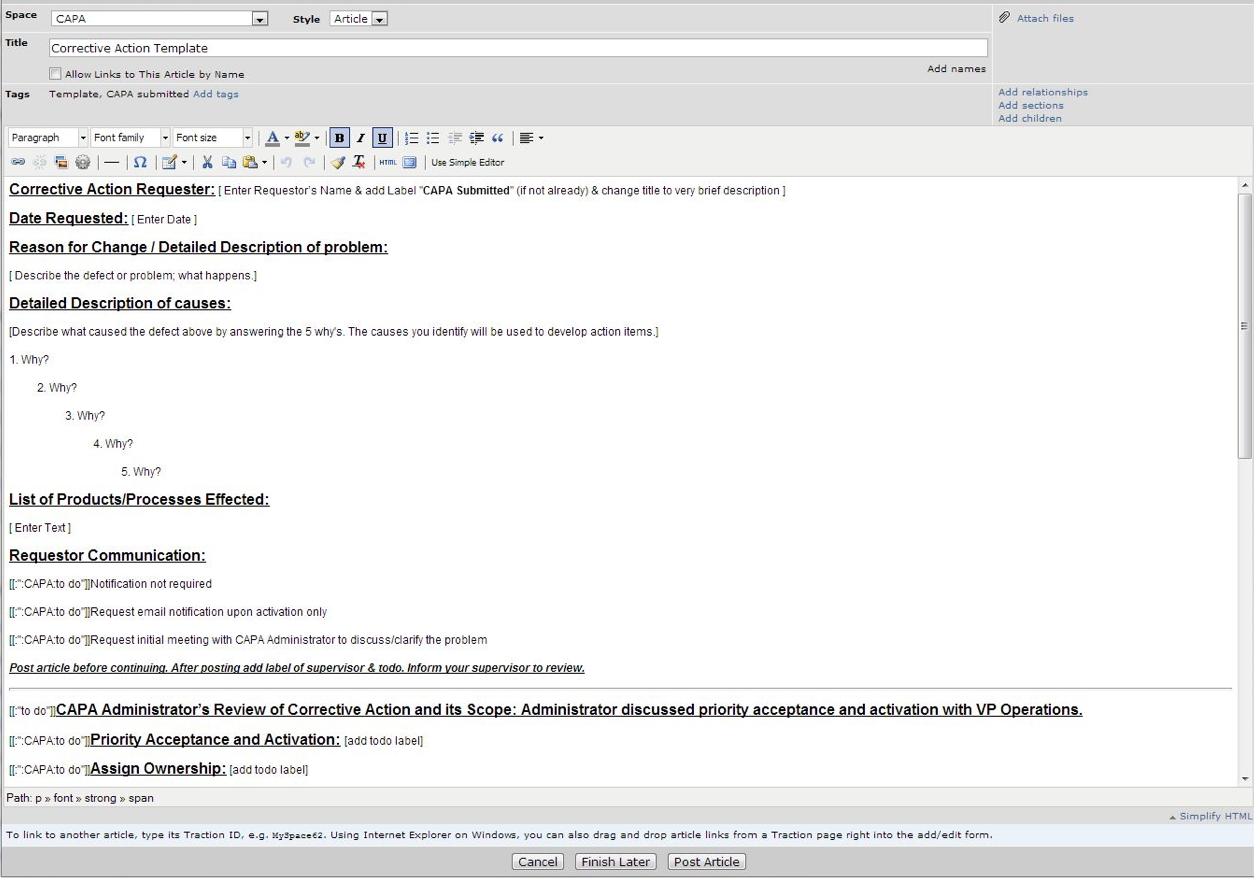The width and height of the screenshot is (1254, 878).
Task: Click the Add tags link
Action: coord(215,94)
